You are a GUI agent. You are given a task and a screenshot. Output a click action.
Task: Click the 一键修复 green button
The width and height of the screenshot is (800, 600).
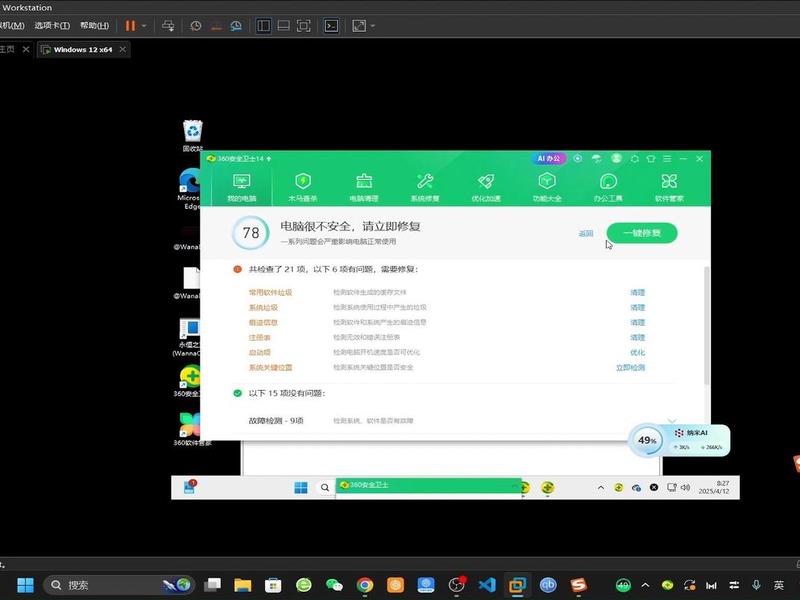click(642, 233)
